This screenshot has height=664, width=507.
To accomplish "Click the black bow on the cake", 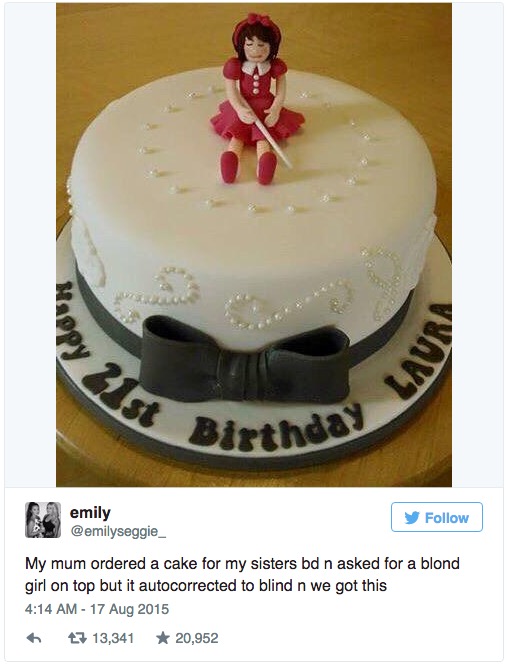I will (x=245, y=360).
